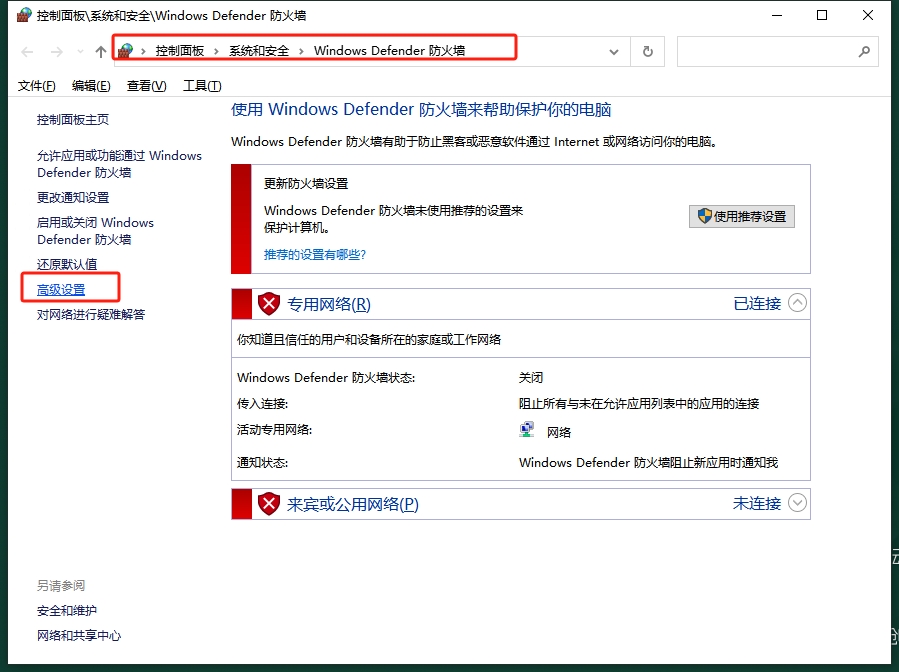The image size is (899, 672).
Task: Click the red shield icon beside 专用网络(R)
Action: click(269, 304)
